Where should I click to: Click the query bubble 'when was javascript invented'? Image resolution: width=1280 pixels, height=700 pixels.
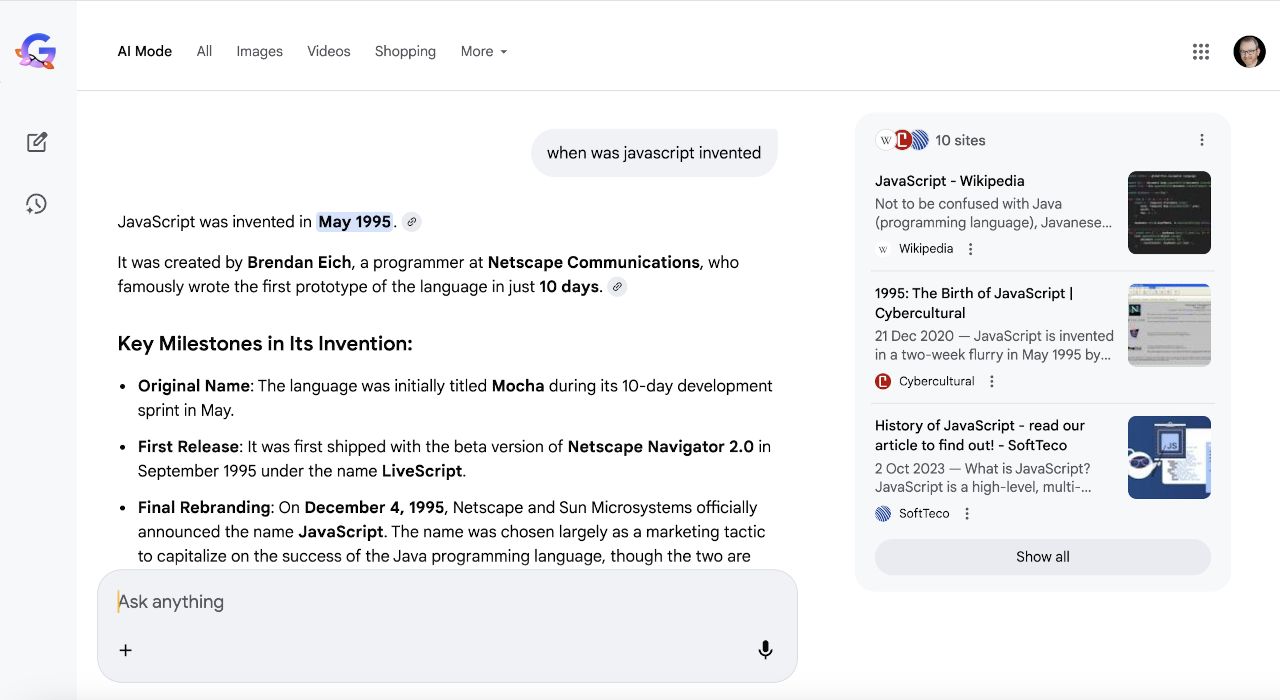654,153
